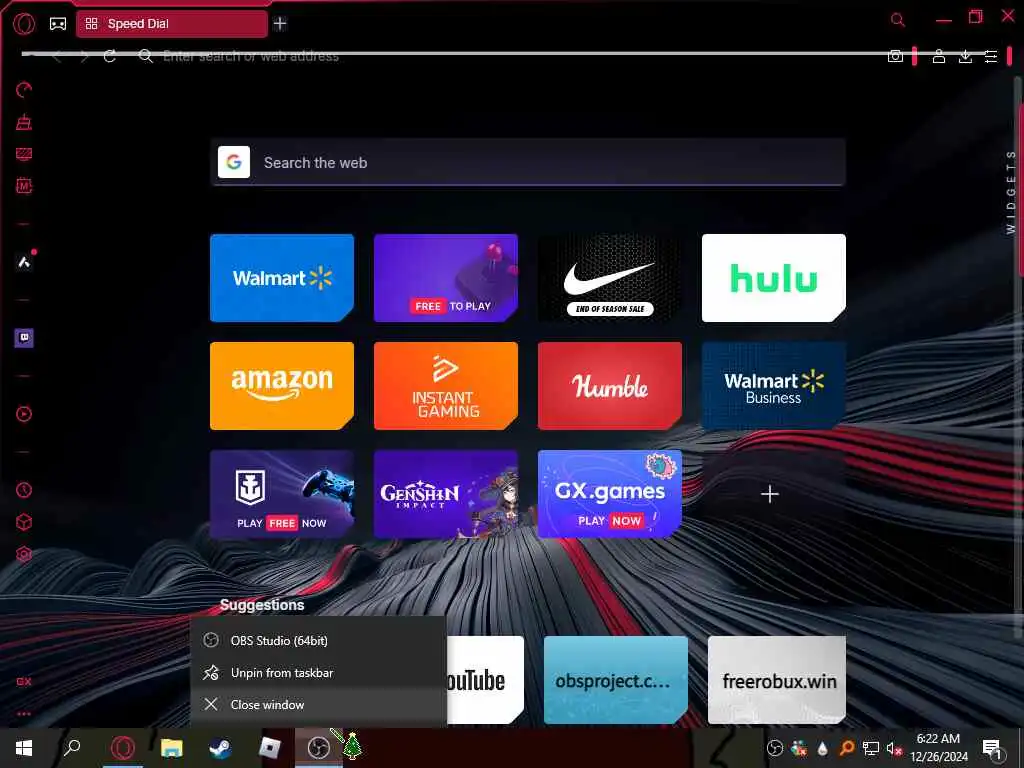This screenshot has height=768, width=1024.
Task: Open Steam from the taskbar
Action: 221,748
